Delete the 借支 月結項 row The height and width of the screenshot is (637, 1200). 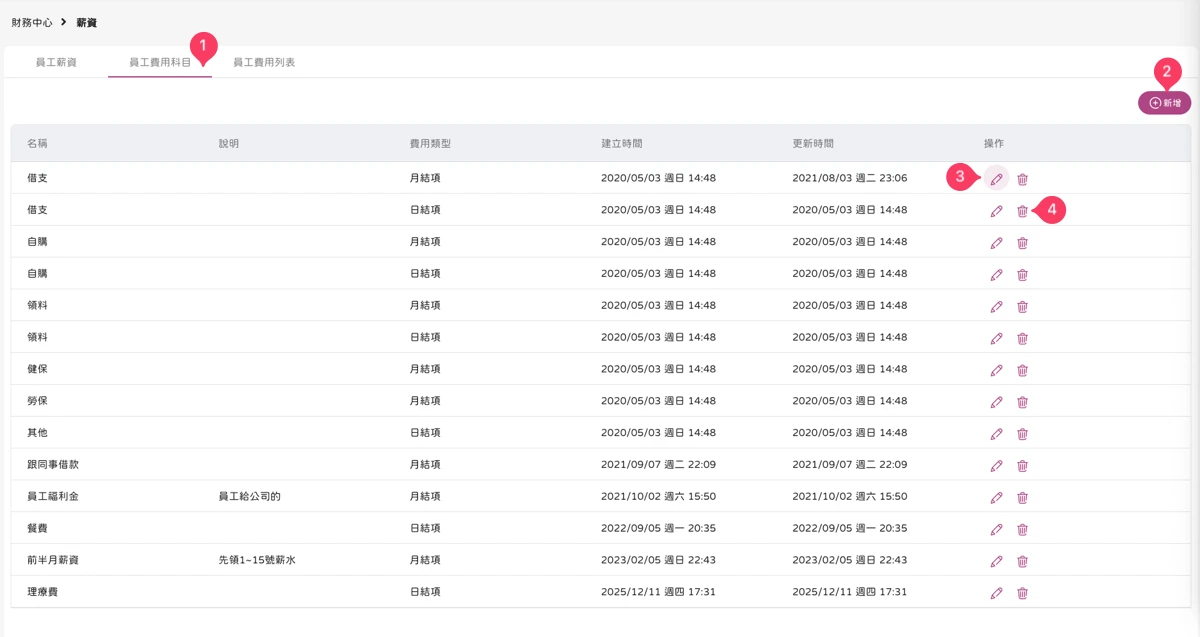pos(1022,179)
